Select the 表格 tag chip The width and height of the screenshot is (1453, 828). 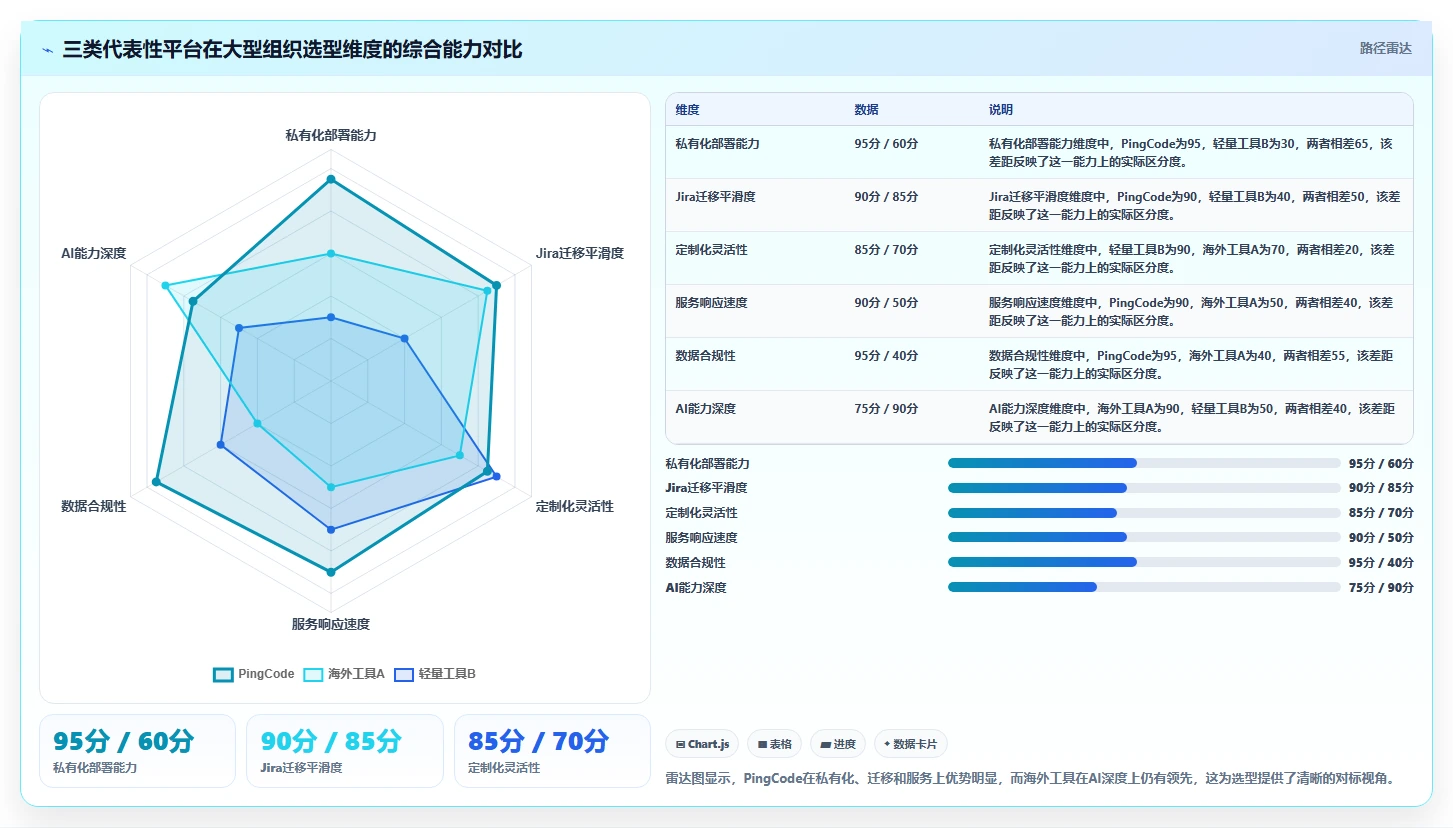point(774,744)
